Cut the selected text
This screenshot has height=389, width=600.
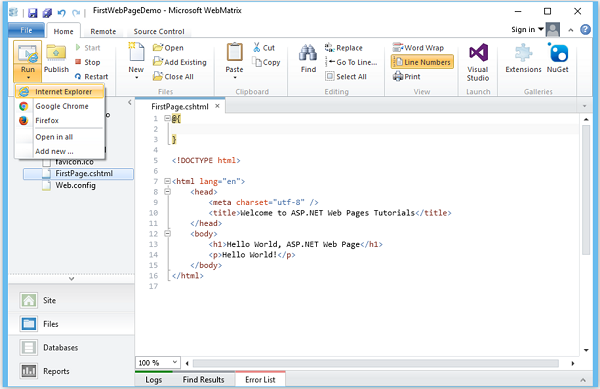coord(264,47)
